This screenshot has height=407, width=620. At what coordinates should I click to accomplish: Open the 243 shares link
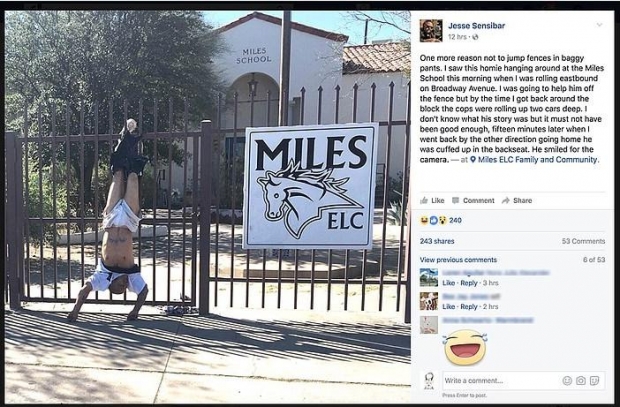coord(437,241)
